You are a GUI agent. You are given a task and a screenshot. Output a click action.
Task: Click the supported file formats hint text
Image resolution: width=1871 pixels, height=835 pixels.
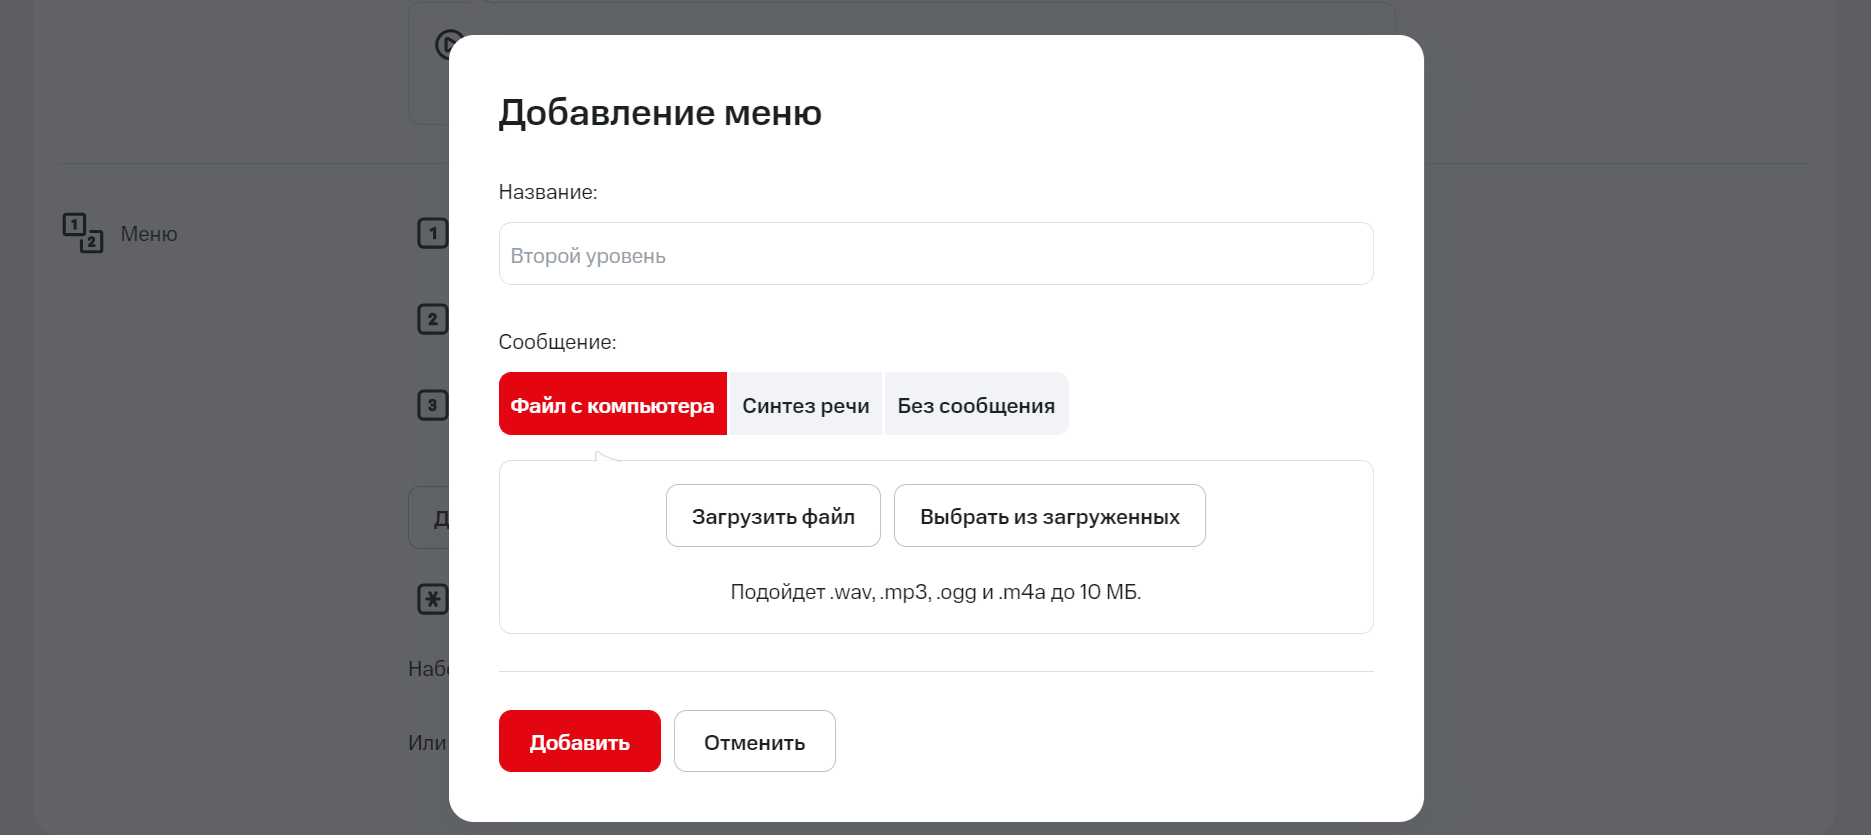pos(935,592)
